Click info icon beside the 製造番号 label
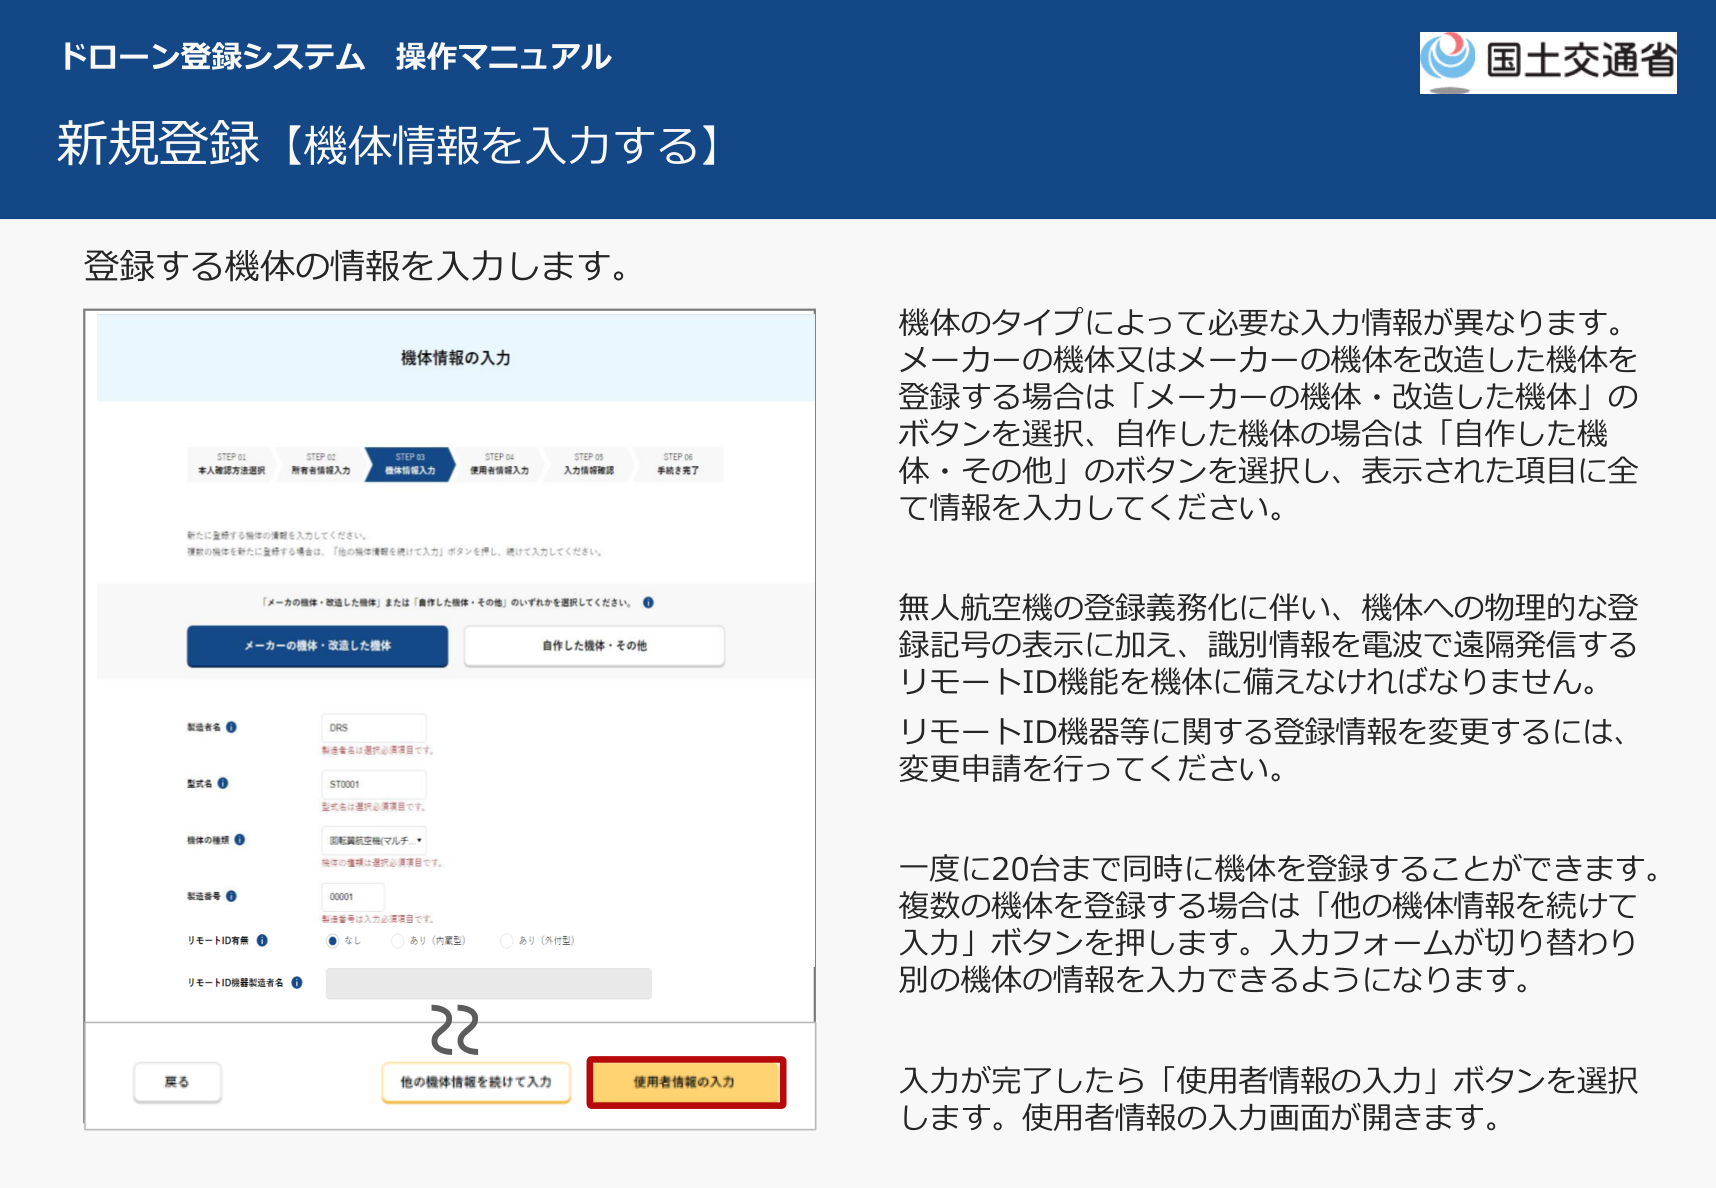This screenshot has width=1716, height=1188. pos(231,896)
